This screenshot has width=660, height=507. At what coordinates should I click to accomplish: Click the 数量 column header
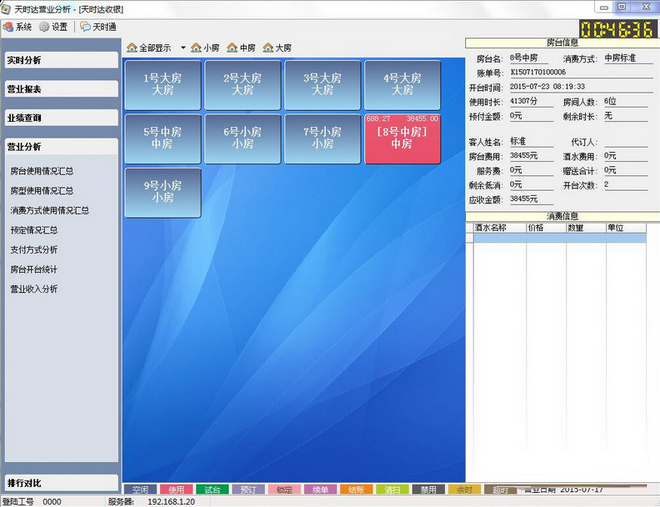[586, 228]
